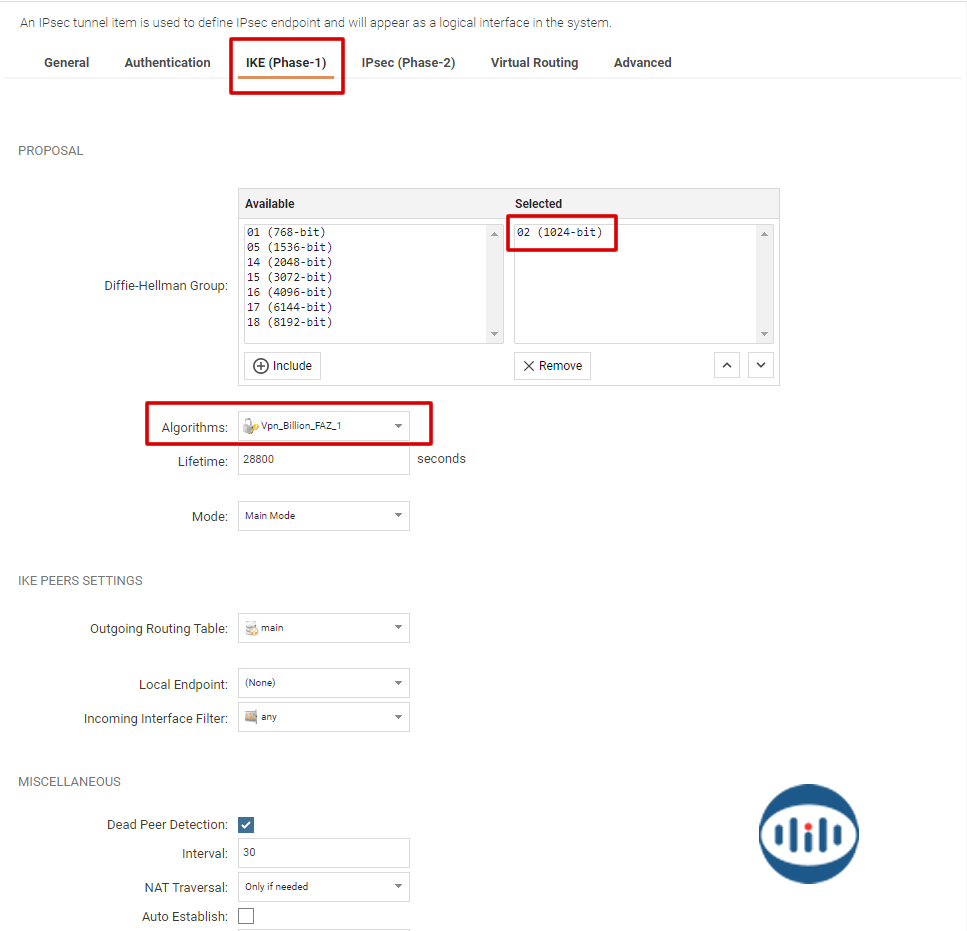The width and height of the screenshot is (967, 931).
Task: Move selected group down with arrow
Action: (x=761, y=366)
